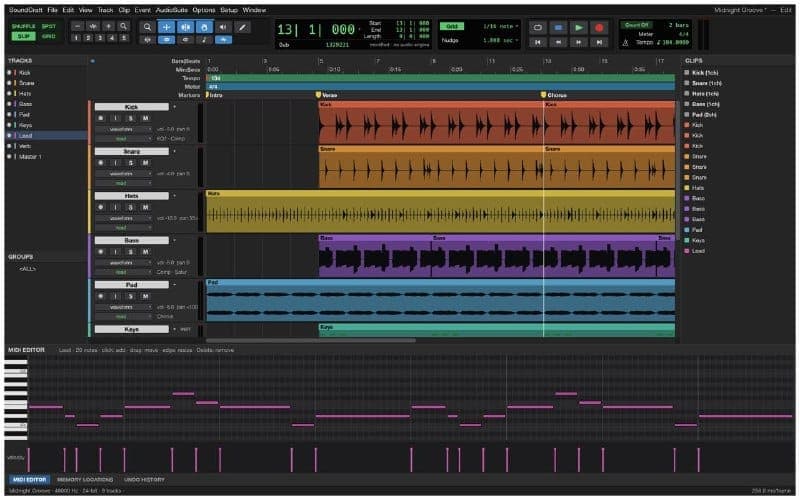Click Go to End transport button
This screenshot has height=500, width=800.
click(599, 42)
